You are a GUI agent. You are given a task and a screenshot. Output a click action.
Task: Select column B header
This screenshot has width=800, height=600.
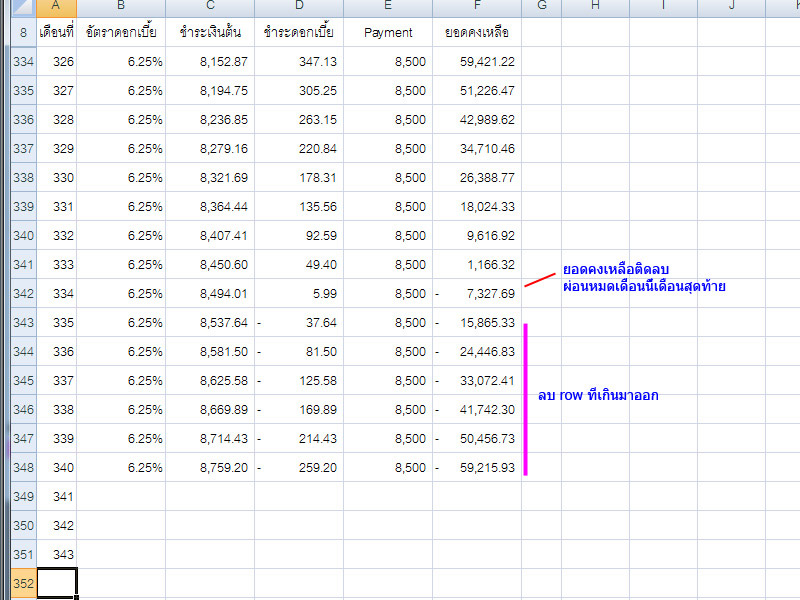[121, 8]
